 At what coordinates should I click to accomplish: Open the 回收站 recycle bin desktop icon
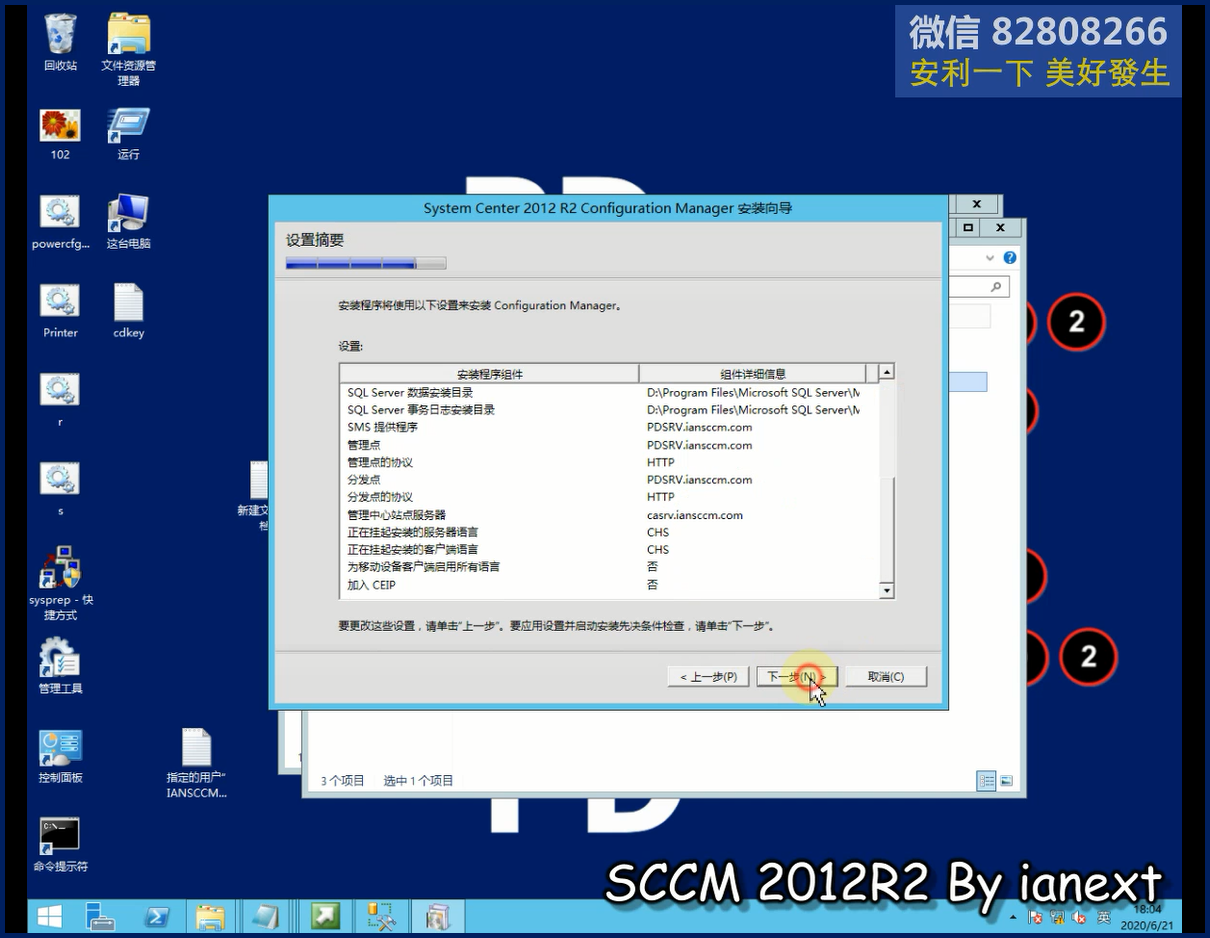coord(60,42)
